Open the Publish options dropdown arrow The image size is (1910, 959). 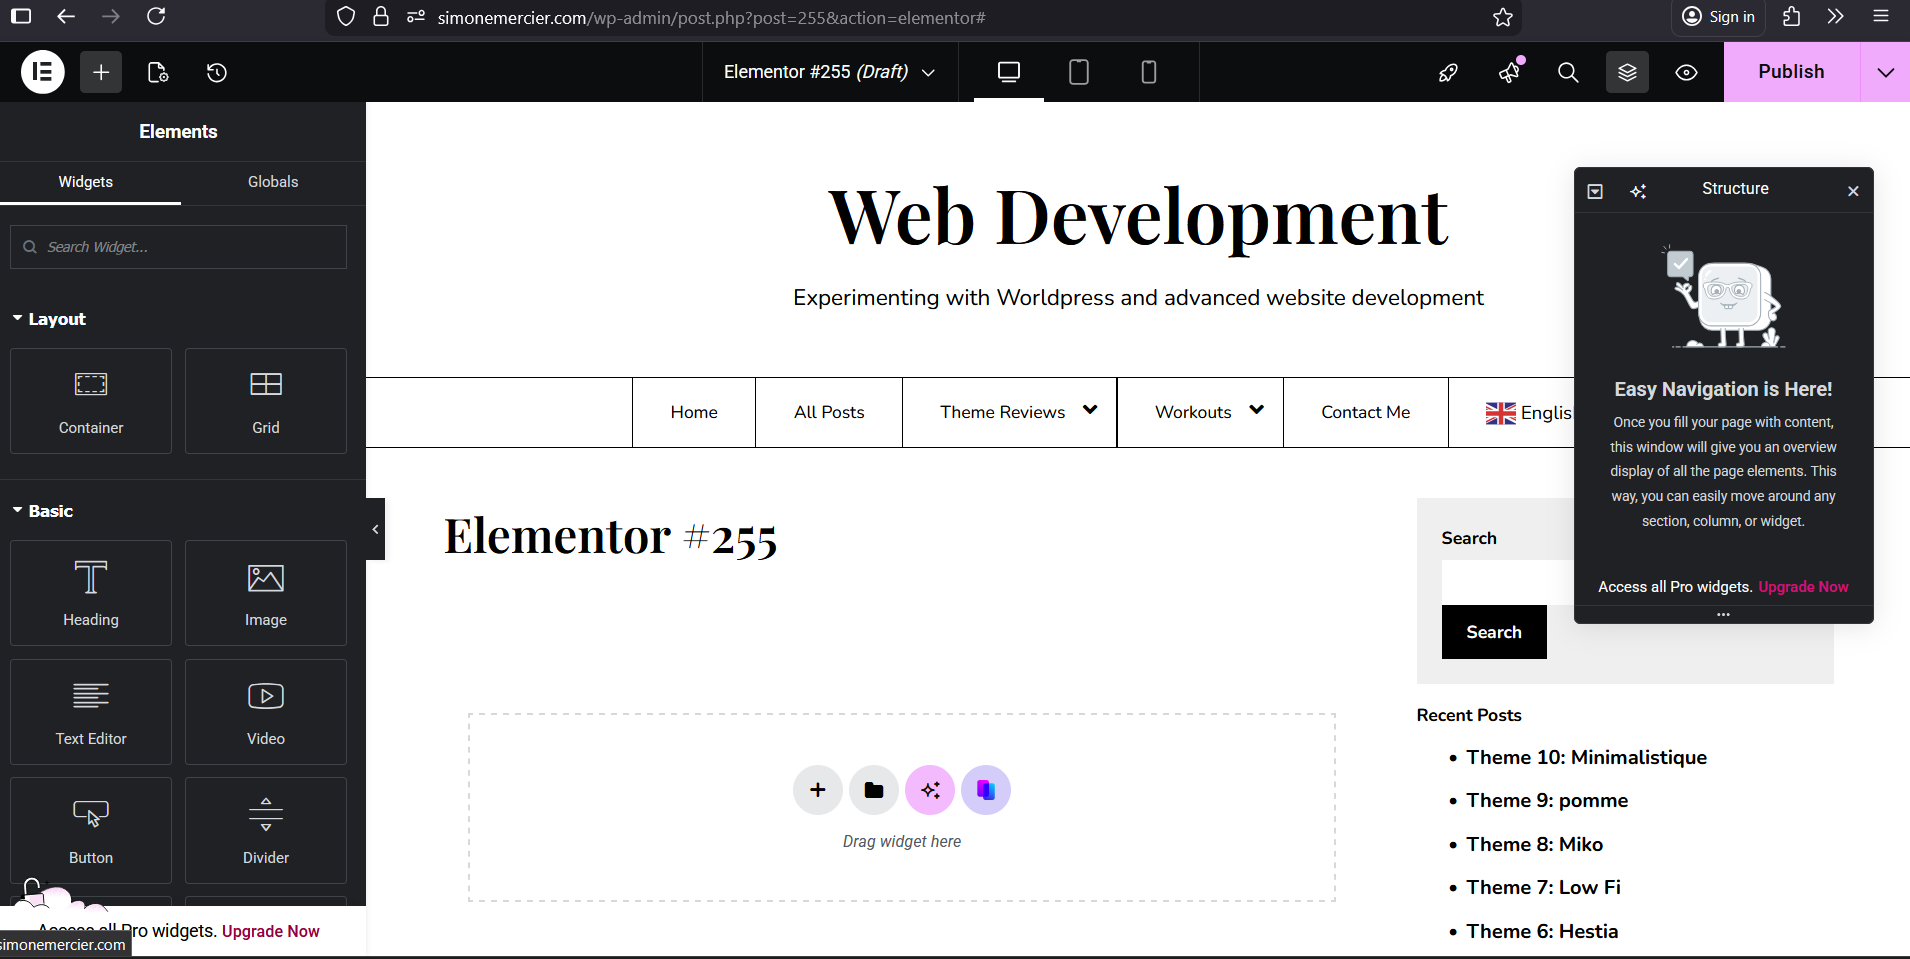(x=1885, y=72)
